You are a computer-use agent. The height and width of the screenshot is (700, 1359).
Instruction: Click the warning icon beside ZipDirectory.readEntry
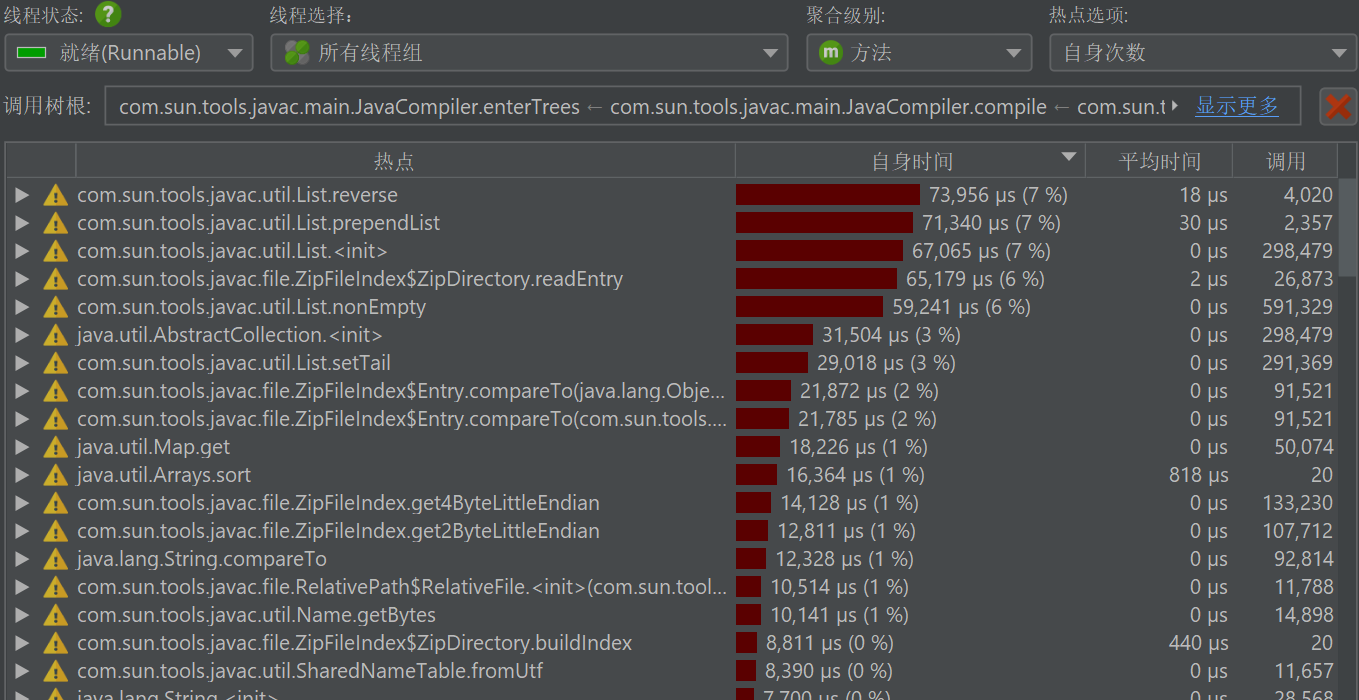click(x=56, y=279)
